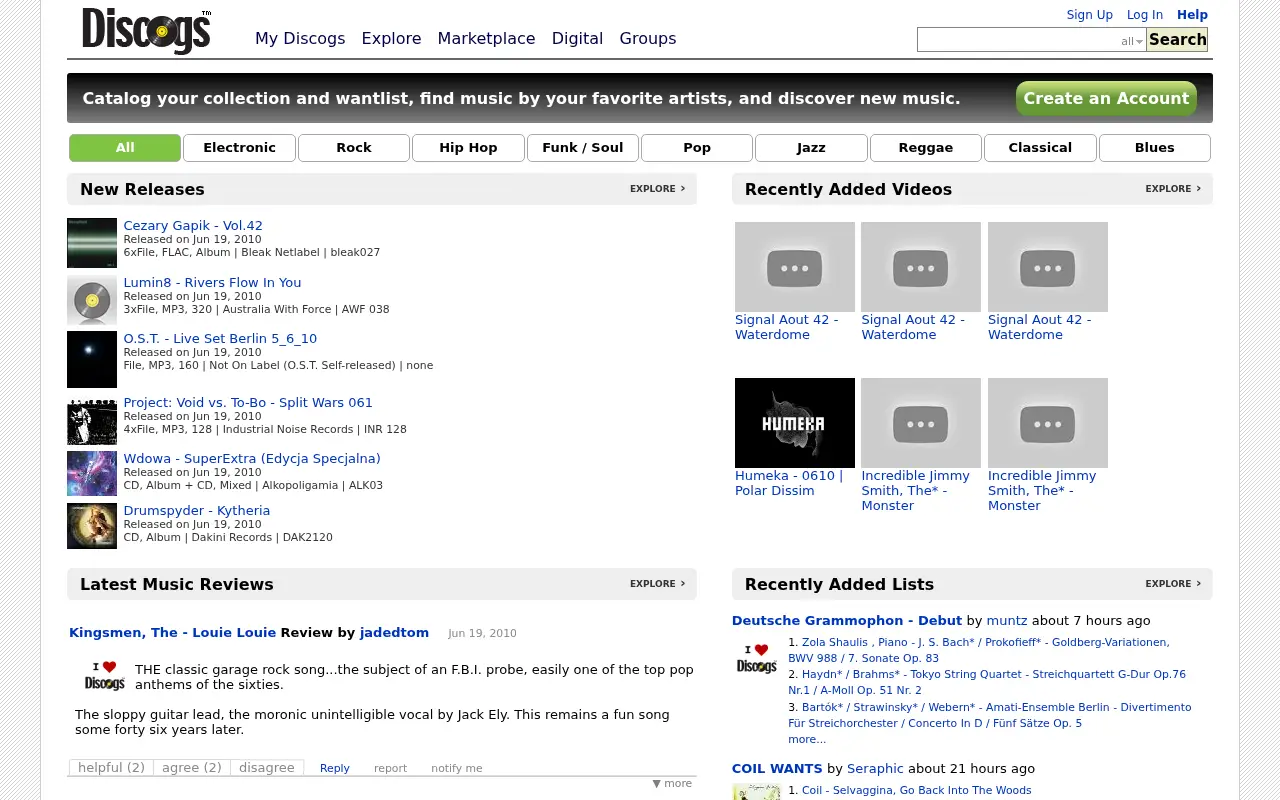Mark the review as helpful
1280x800 pixels.
111,768
